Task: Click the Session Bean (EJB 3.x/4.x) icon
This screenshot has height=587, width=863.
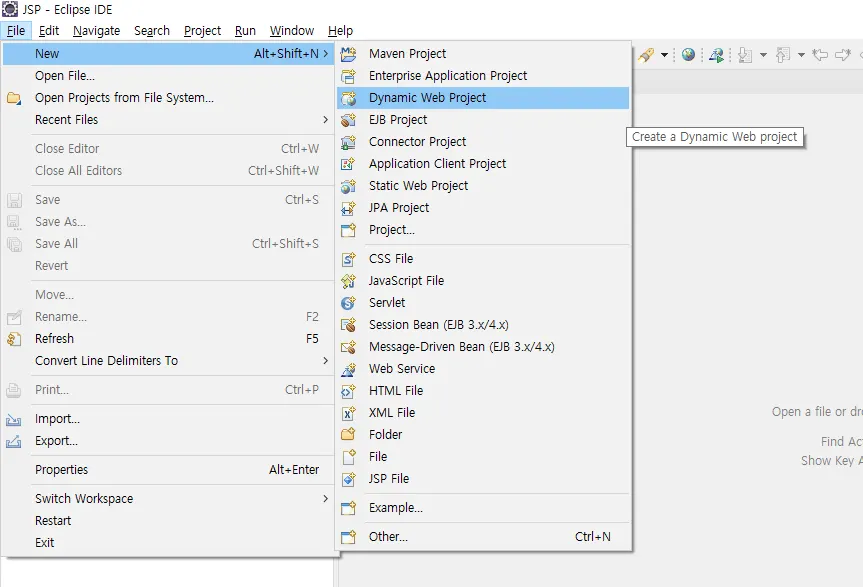Action: (348, 325)
